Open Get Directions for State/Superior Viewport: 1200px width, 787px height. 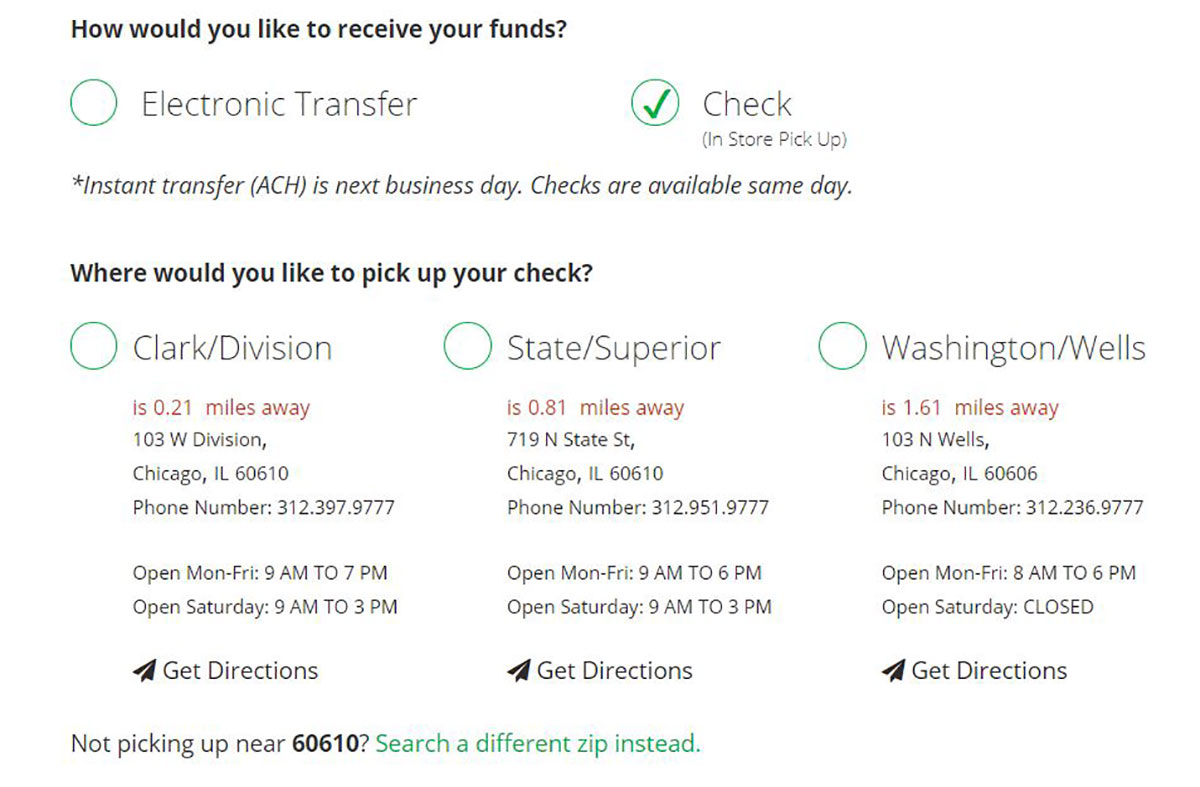tap(614, 670)
